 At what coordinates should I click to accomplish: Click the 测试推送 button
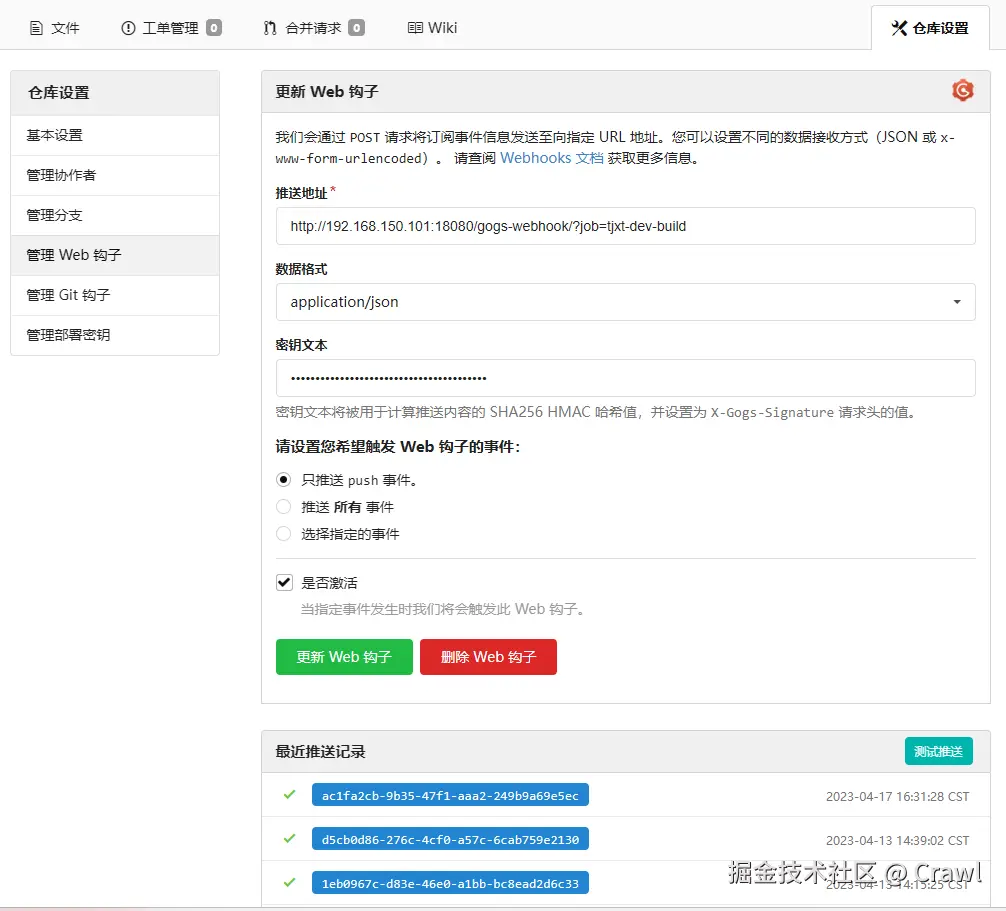click(939, 751)
